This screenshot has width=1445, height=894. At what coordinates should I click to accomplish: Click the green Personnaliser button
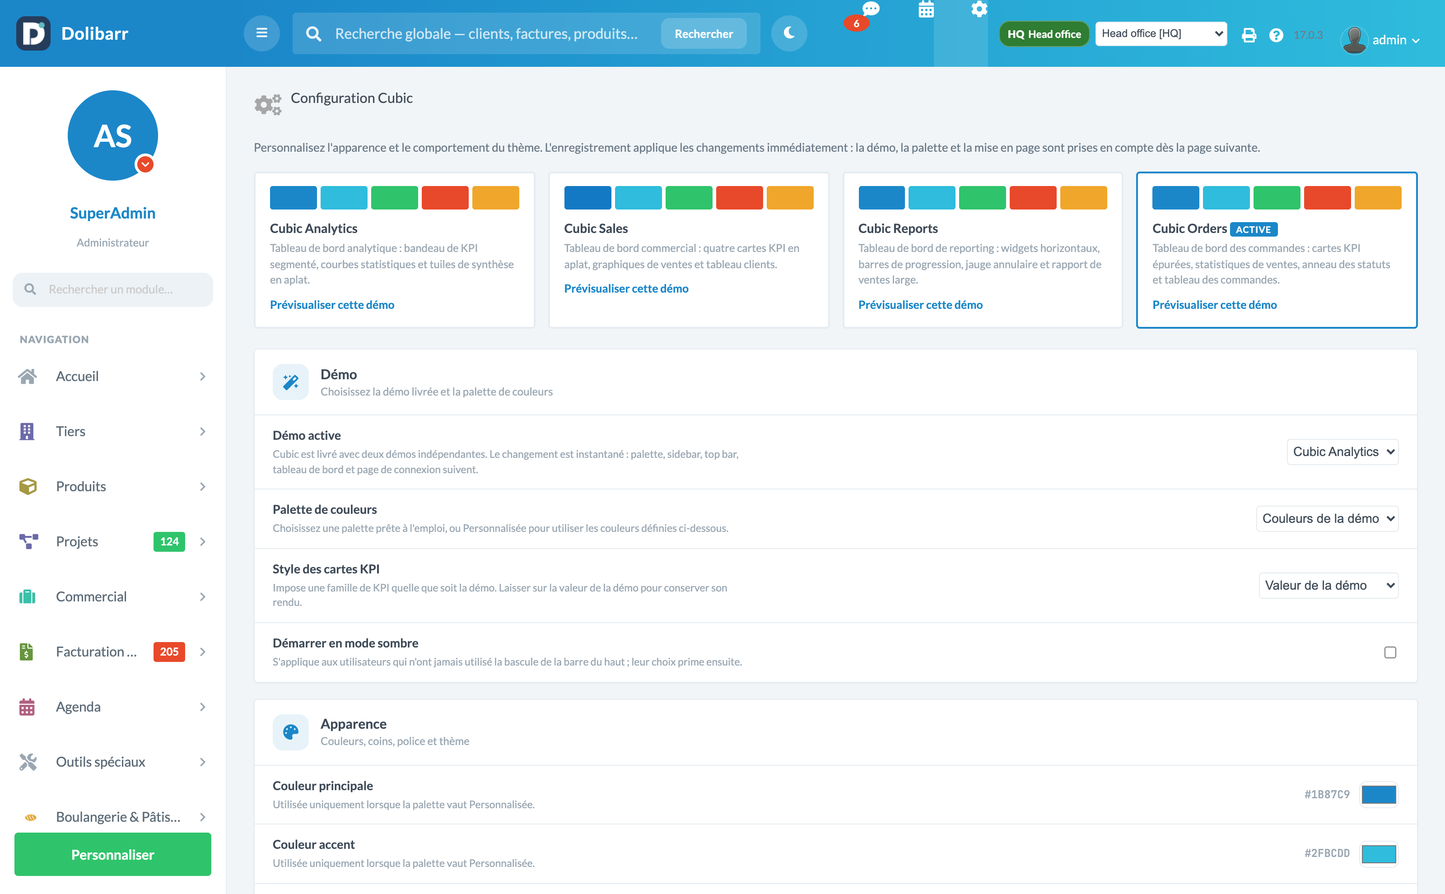pos(113,855)
